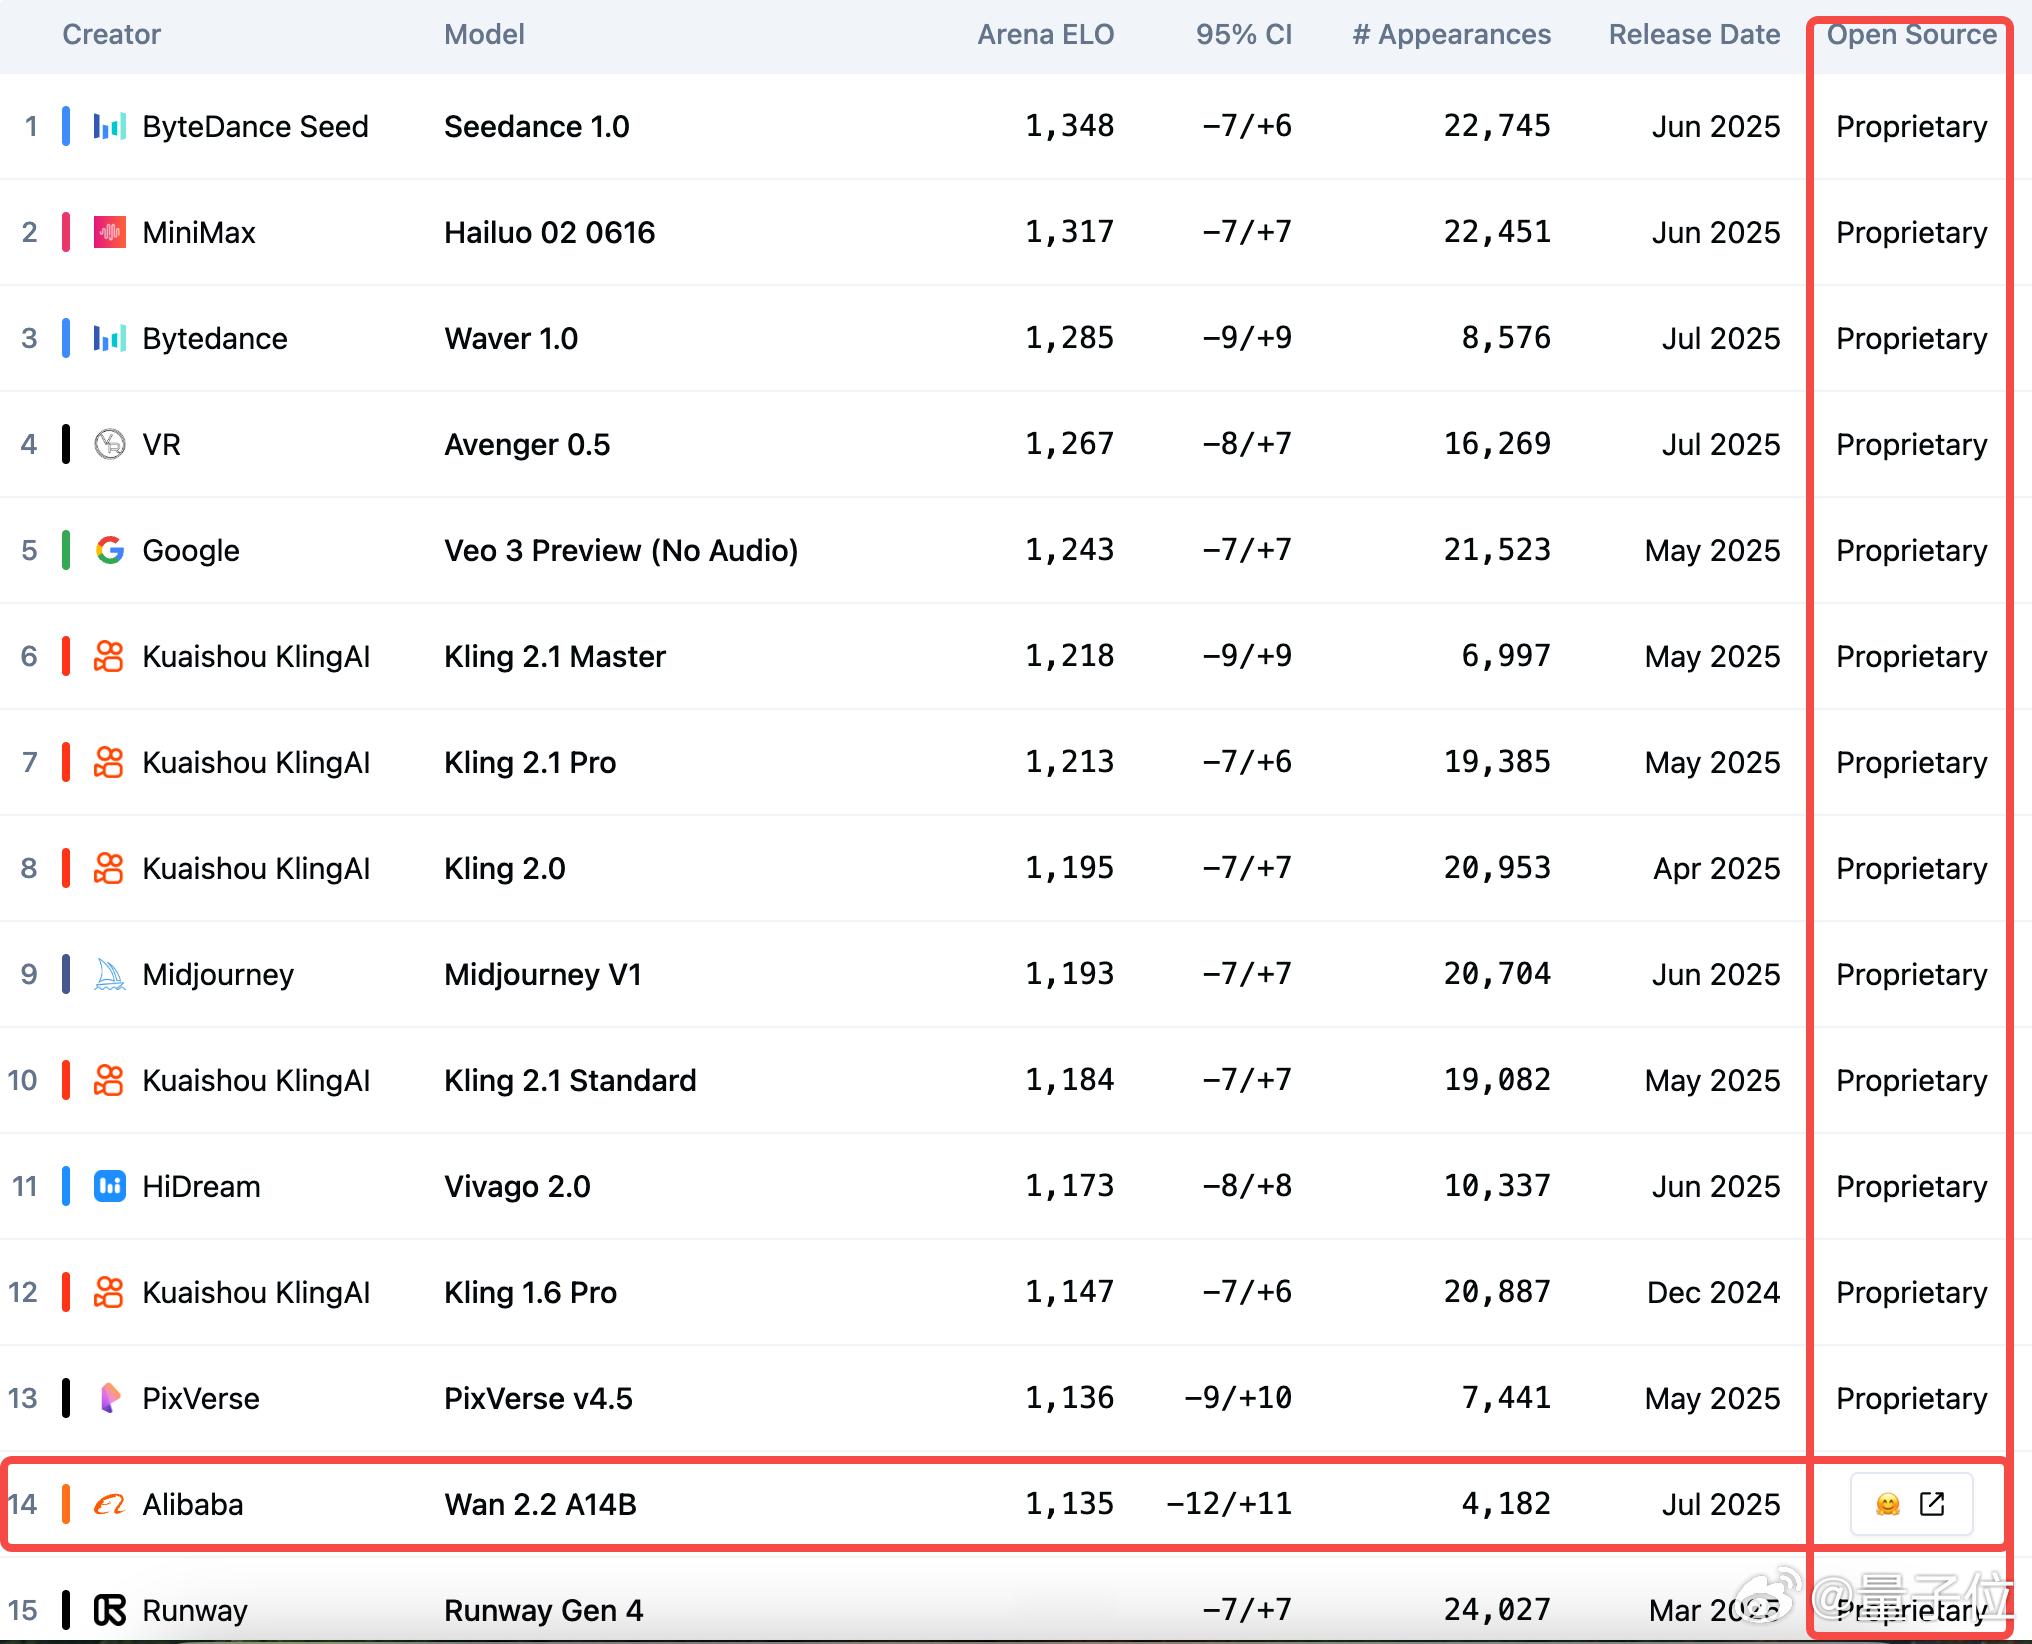Sort by # Appearances column header
2032x1644 pixels.
(1452, 35)
